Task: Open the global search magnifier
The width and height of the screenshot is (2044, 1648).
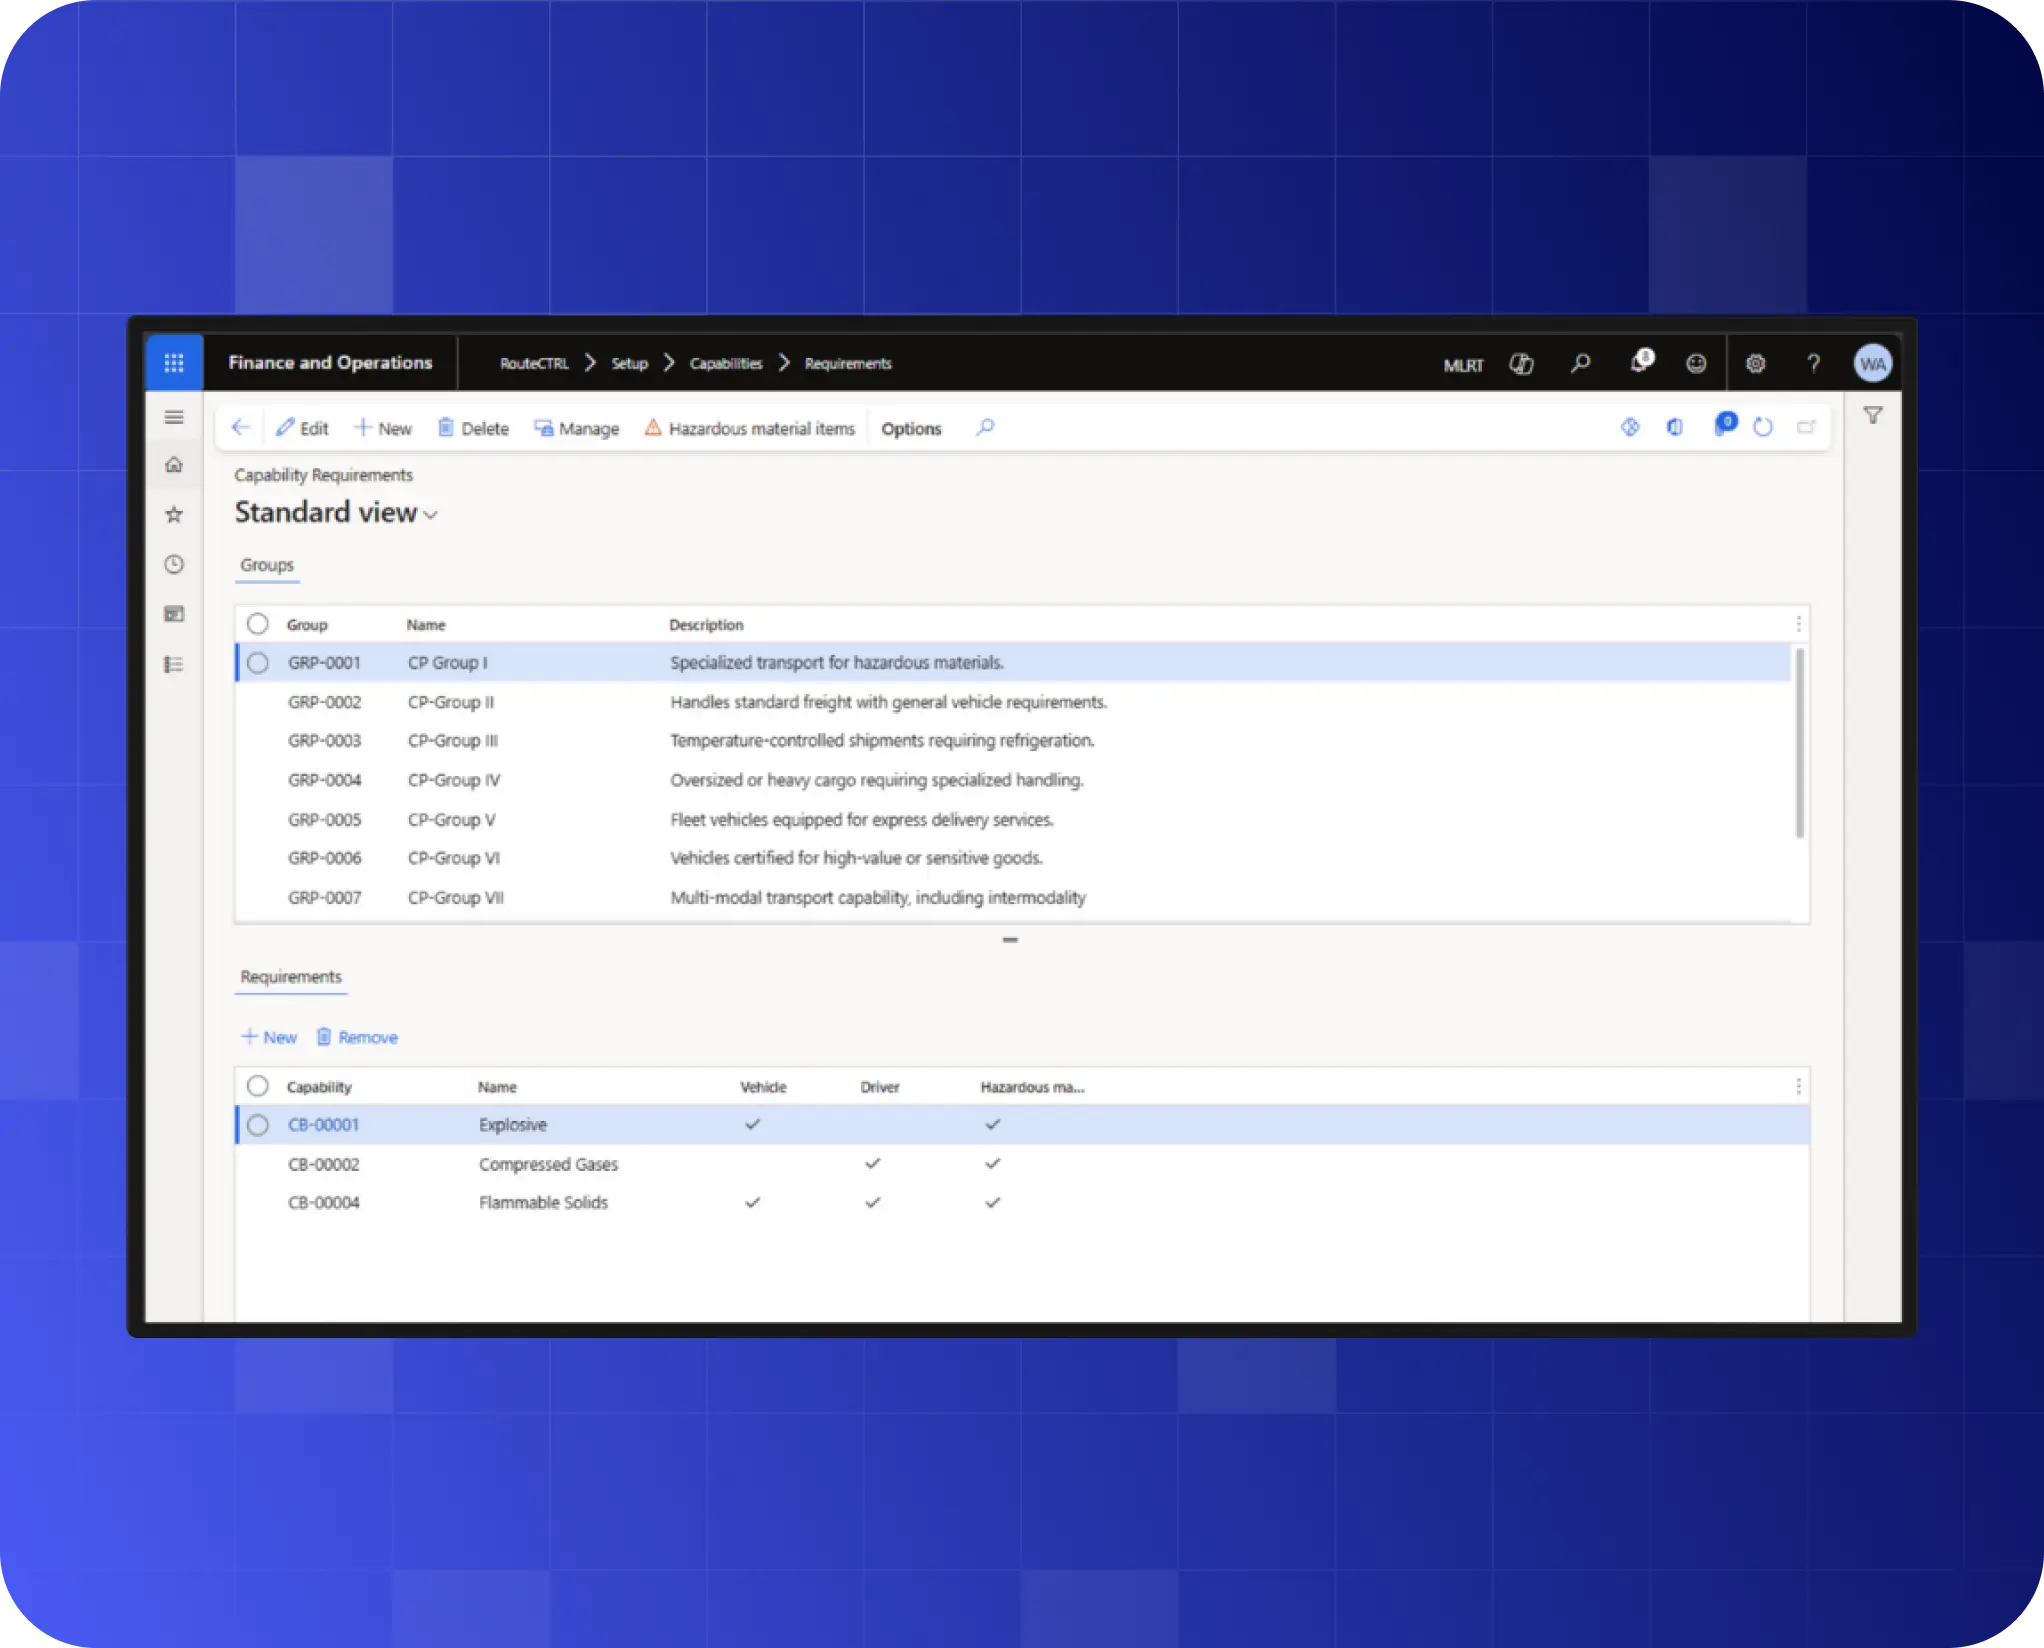Action: pyautogui.click(x=1580, y=364)
